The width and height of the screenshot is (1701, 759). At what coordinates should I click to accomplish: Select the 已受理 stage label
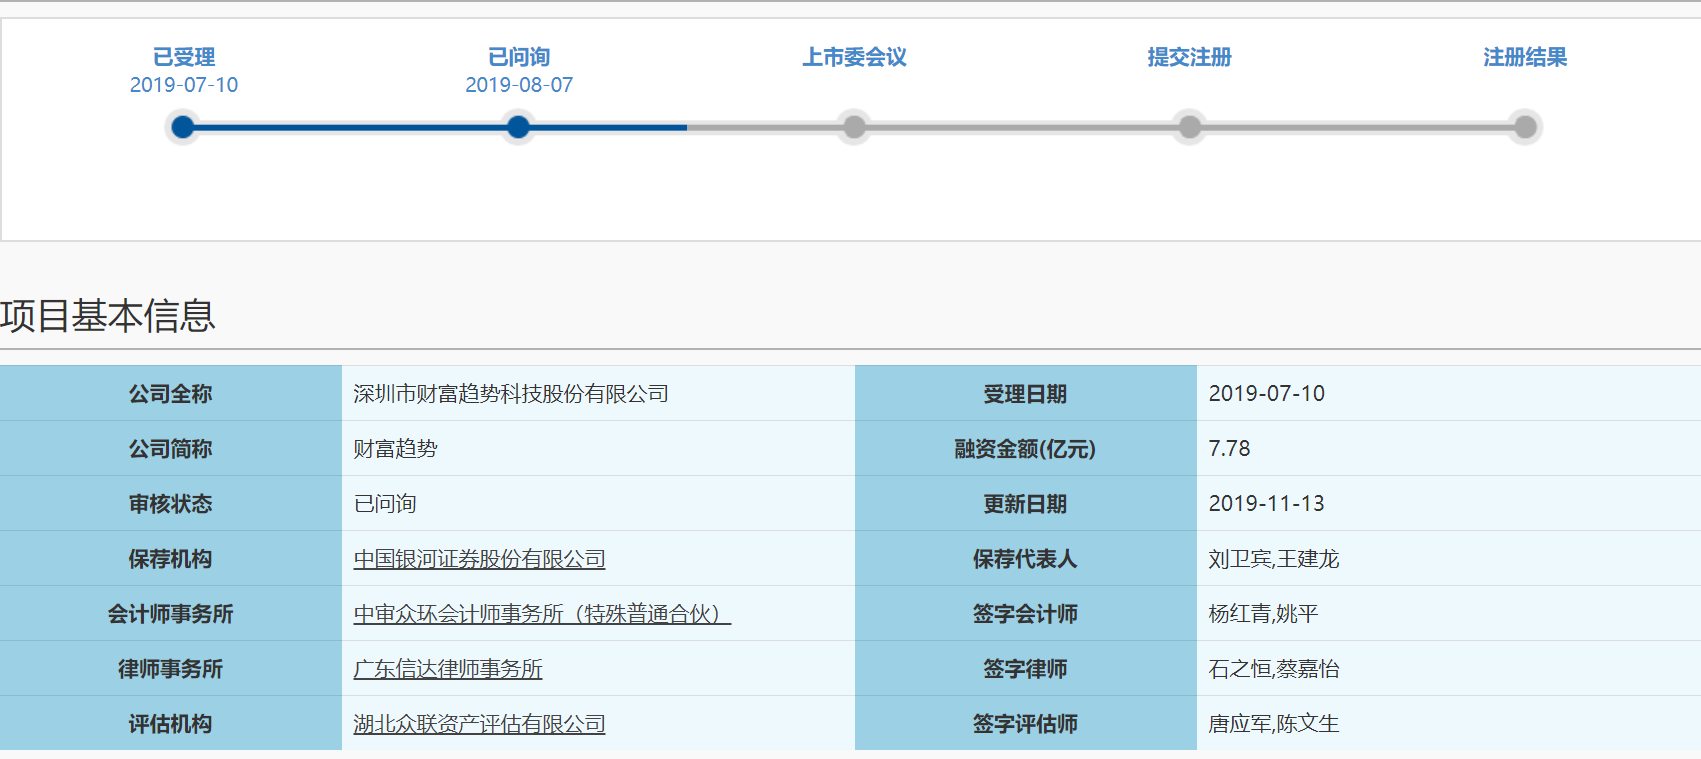[x=184, y=57]
